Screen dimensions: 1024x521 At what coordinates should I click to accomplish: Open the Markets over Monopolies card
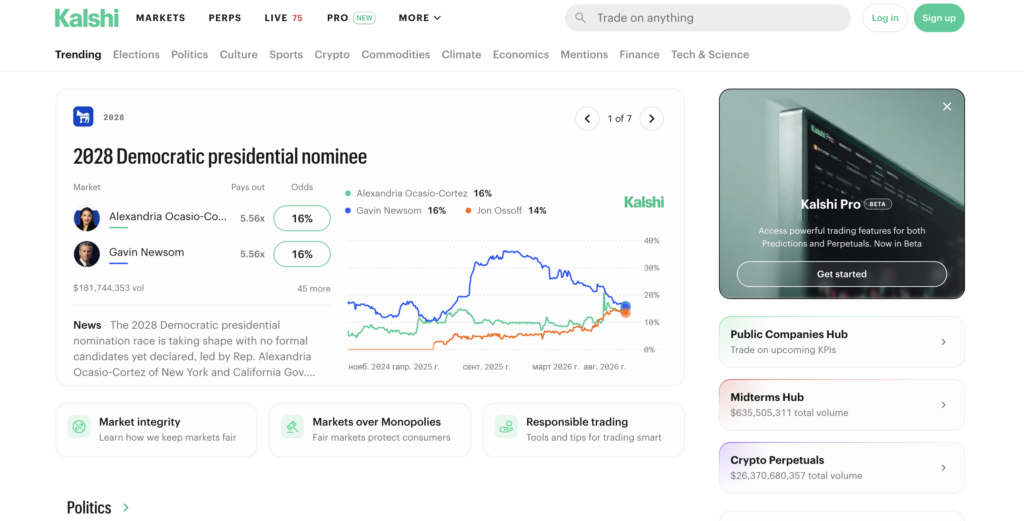click(x=370, y=430)
